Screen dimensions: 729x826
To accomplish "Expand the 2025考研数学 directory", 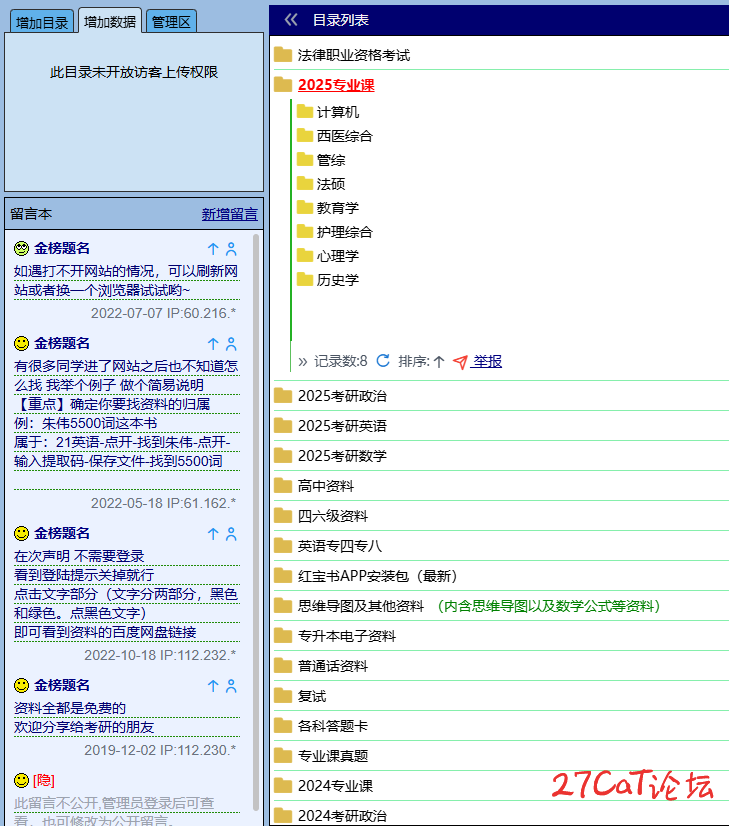I will click(342, 456).
